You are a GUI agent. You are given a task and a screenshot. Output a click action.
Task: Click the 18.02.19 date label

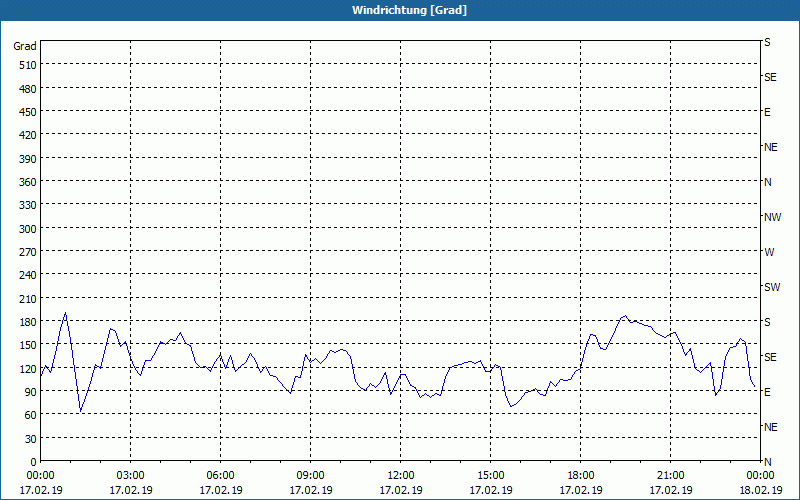coord(761,490)
